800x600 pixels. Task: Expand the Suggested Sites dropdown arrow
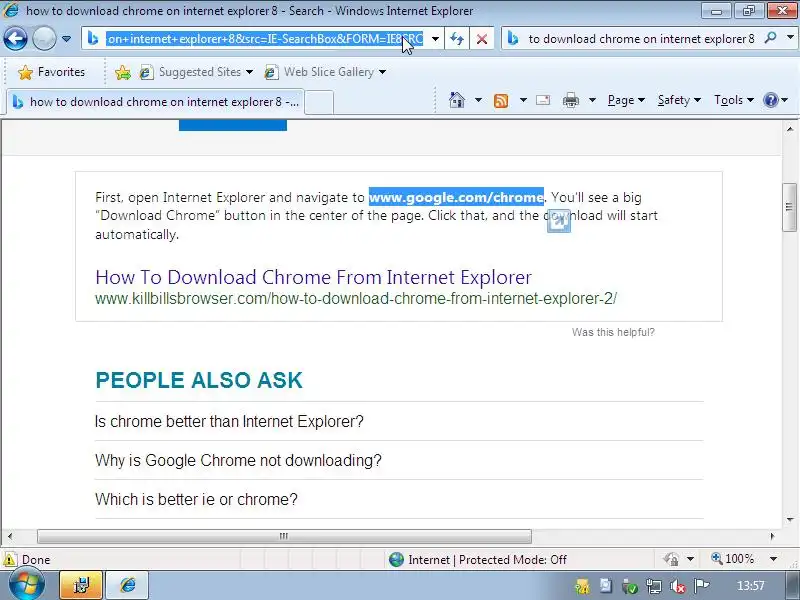(249, 72)
